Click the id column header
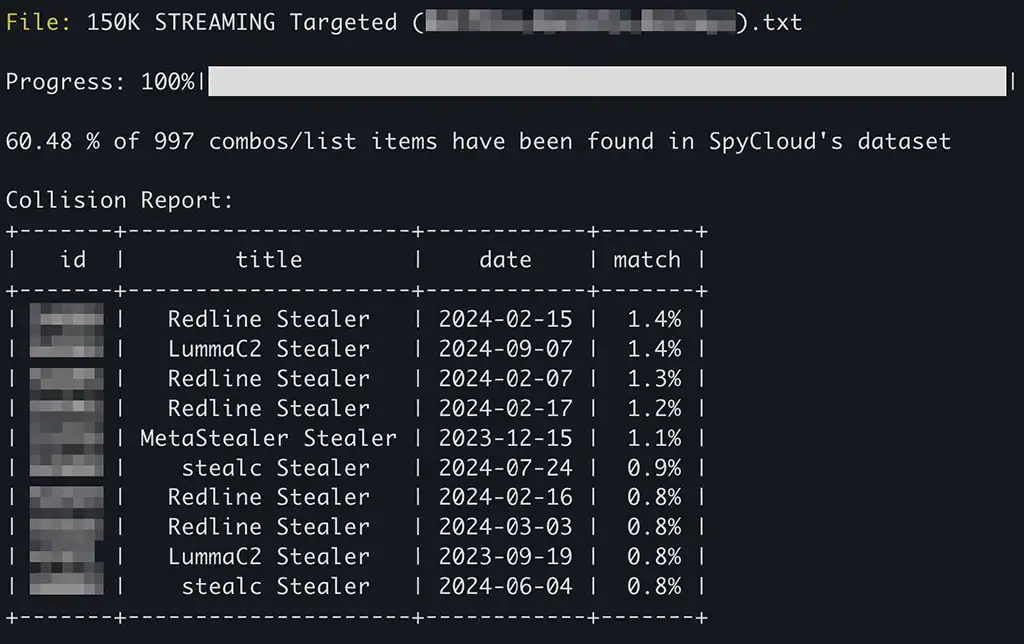Image resolution: width=1024 pixels, height=644 pixels. coord(73,260)
